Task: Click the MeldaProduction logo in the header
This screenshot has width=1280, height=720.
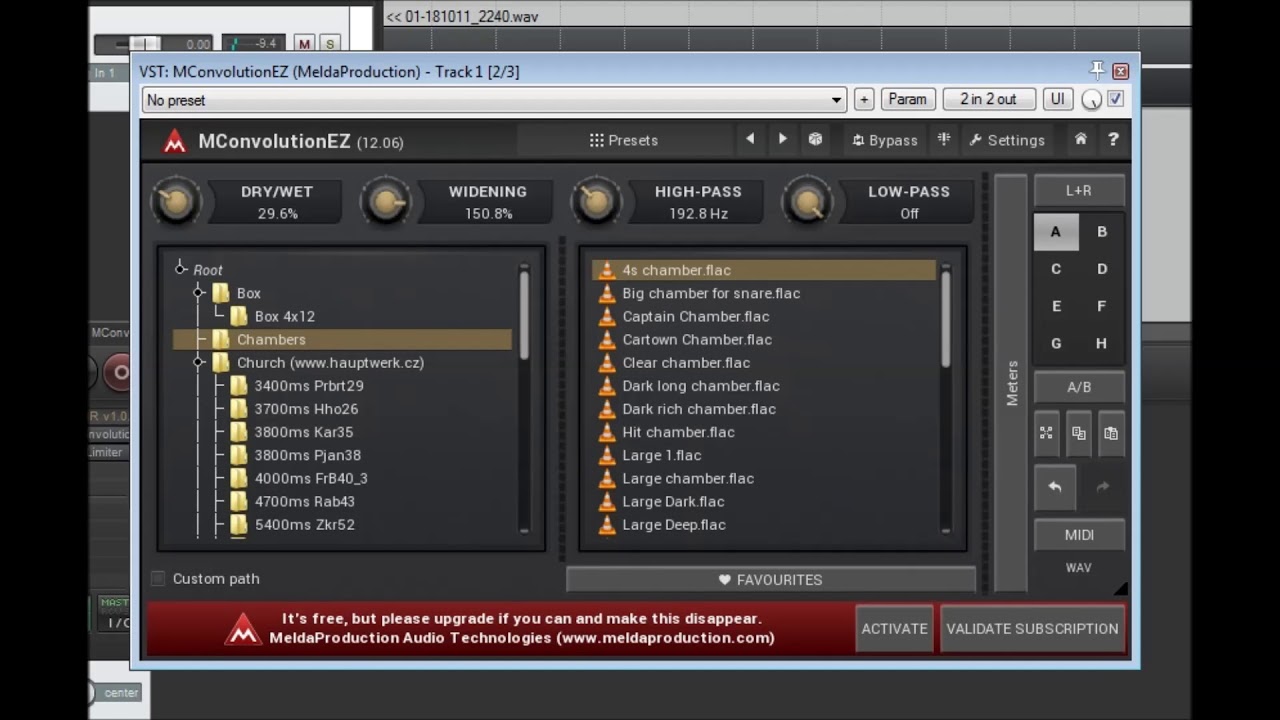Action: click(x=175, y=141)
